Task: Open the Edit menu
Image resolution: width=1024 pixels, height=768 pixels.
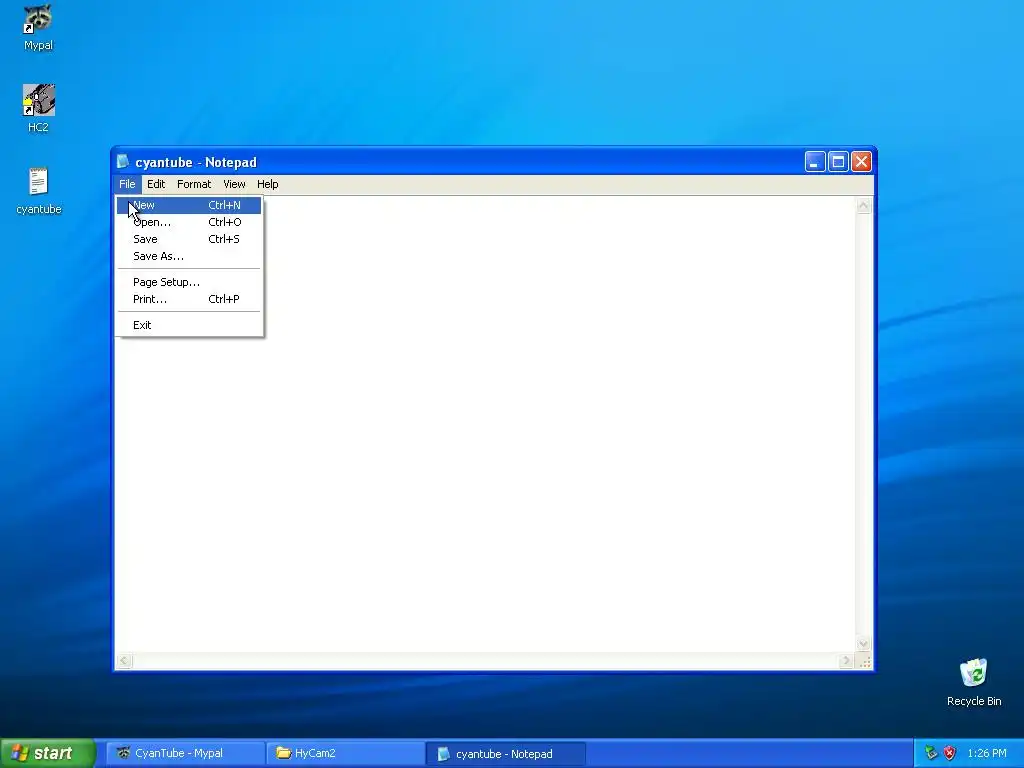Action: click(156, 184)
